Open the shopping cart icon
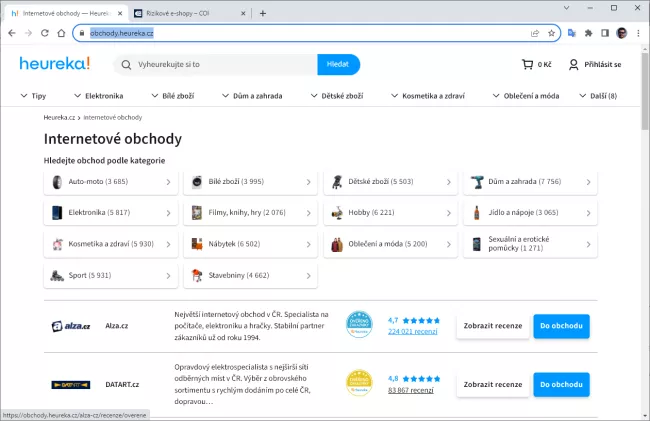This screenshot has width=650, height=421. click(527, 65)
